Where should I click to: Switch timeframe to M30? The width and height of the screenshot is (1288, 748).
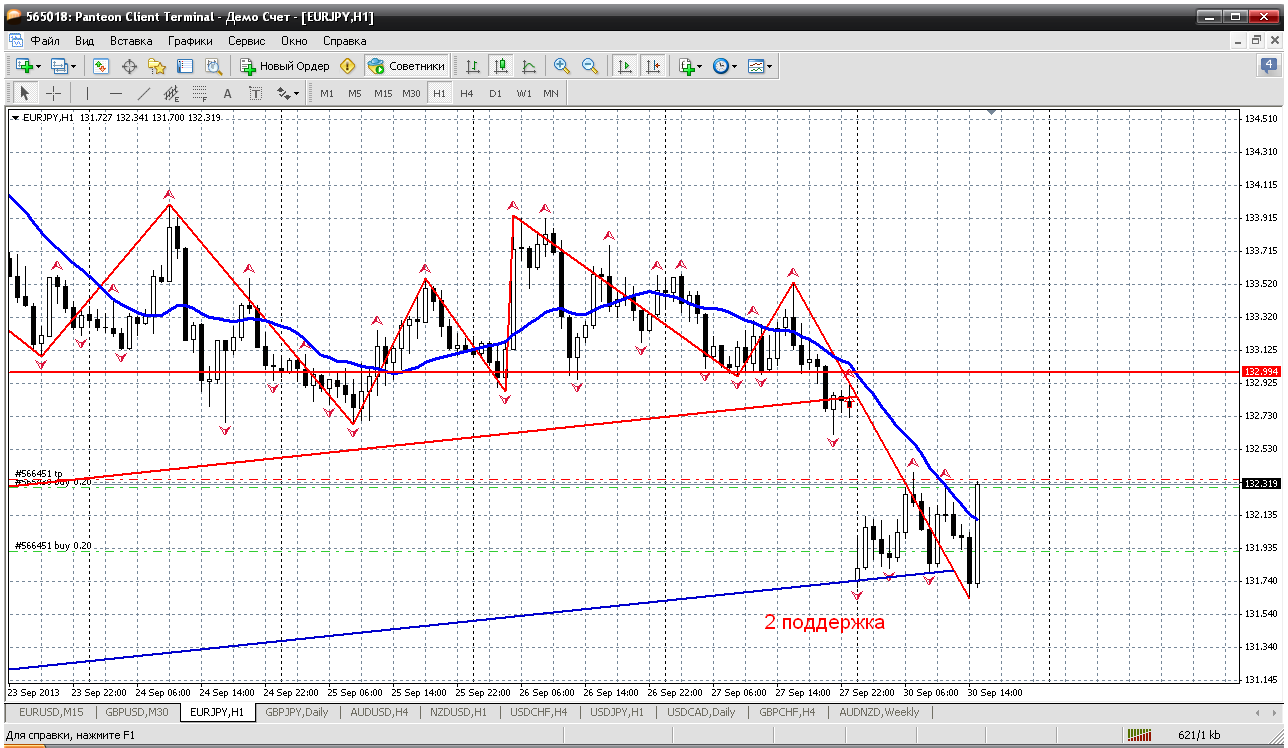[x=411, y=93]
